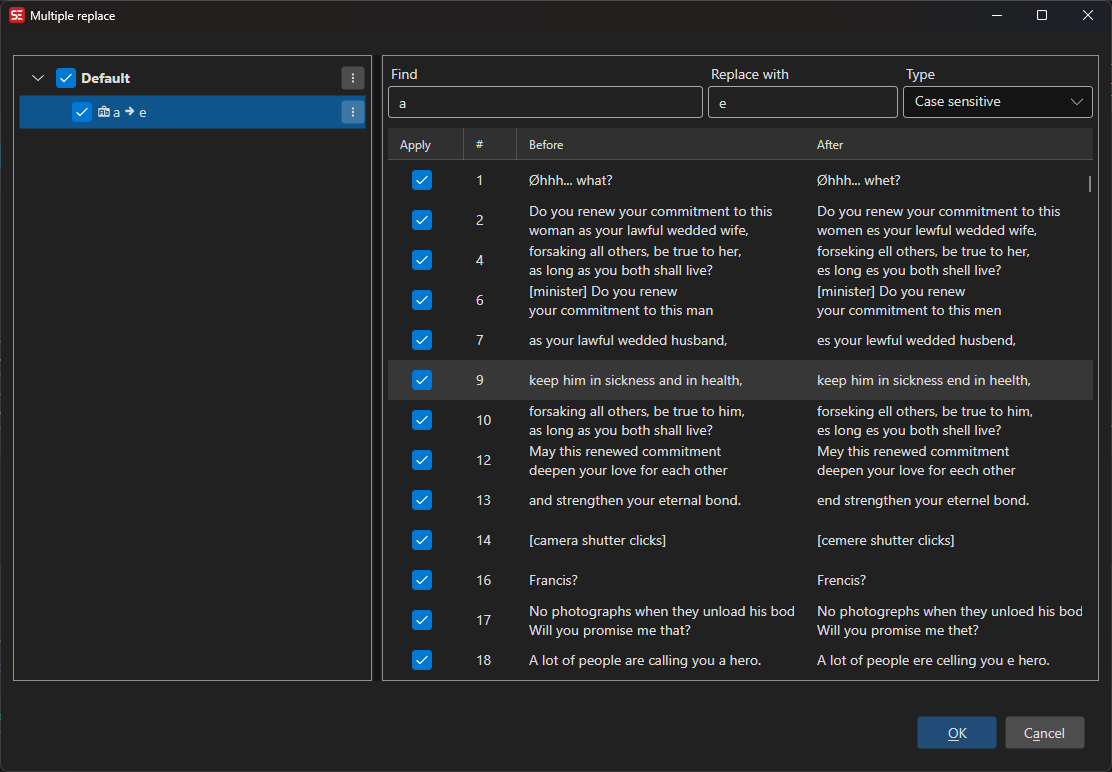Click the Find text field
This screenshot has width=1112, height=772.
pos(545,102)
